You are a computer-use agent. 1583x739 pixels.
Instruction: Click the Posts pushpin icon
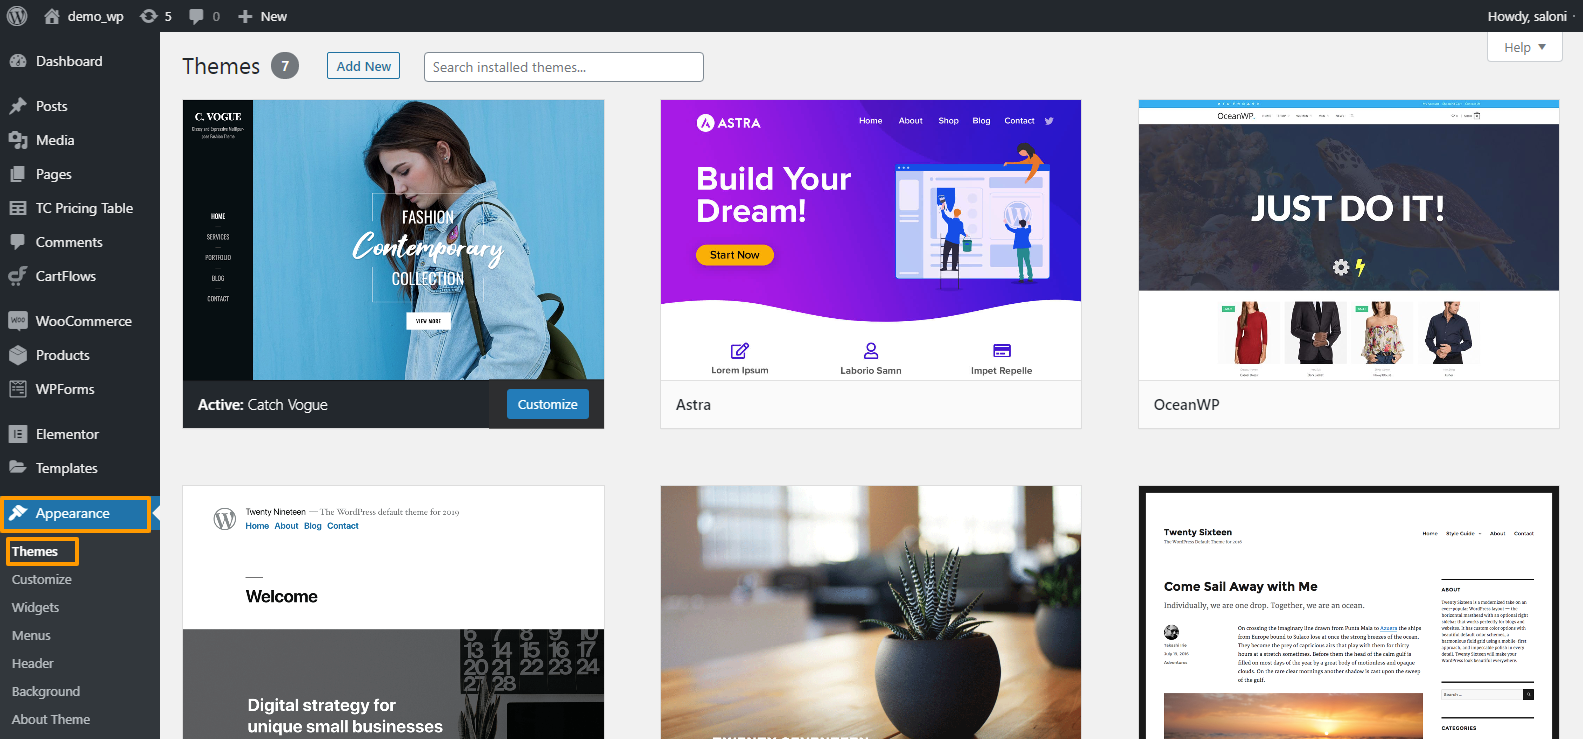(x=18, y=106)
